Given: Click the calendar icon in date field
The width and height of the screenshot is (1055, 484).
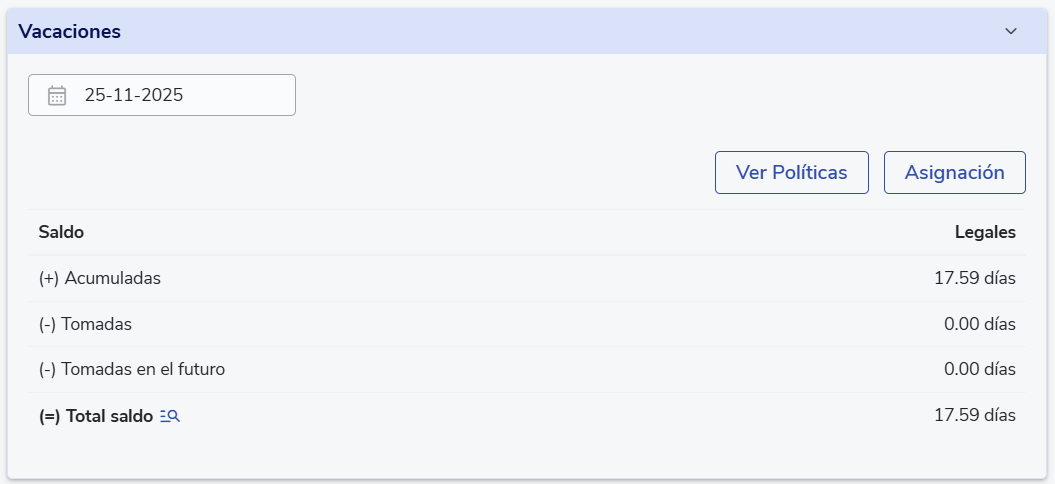Looking at the screenshot, I should point(57,96).
